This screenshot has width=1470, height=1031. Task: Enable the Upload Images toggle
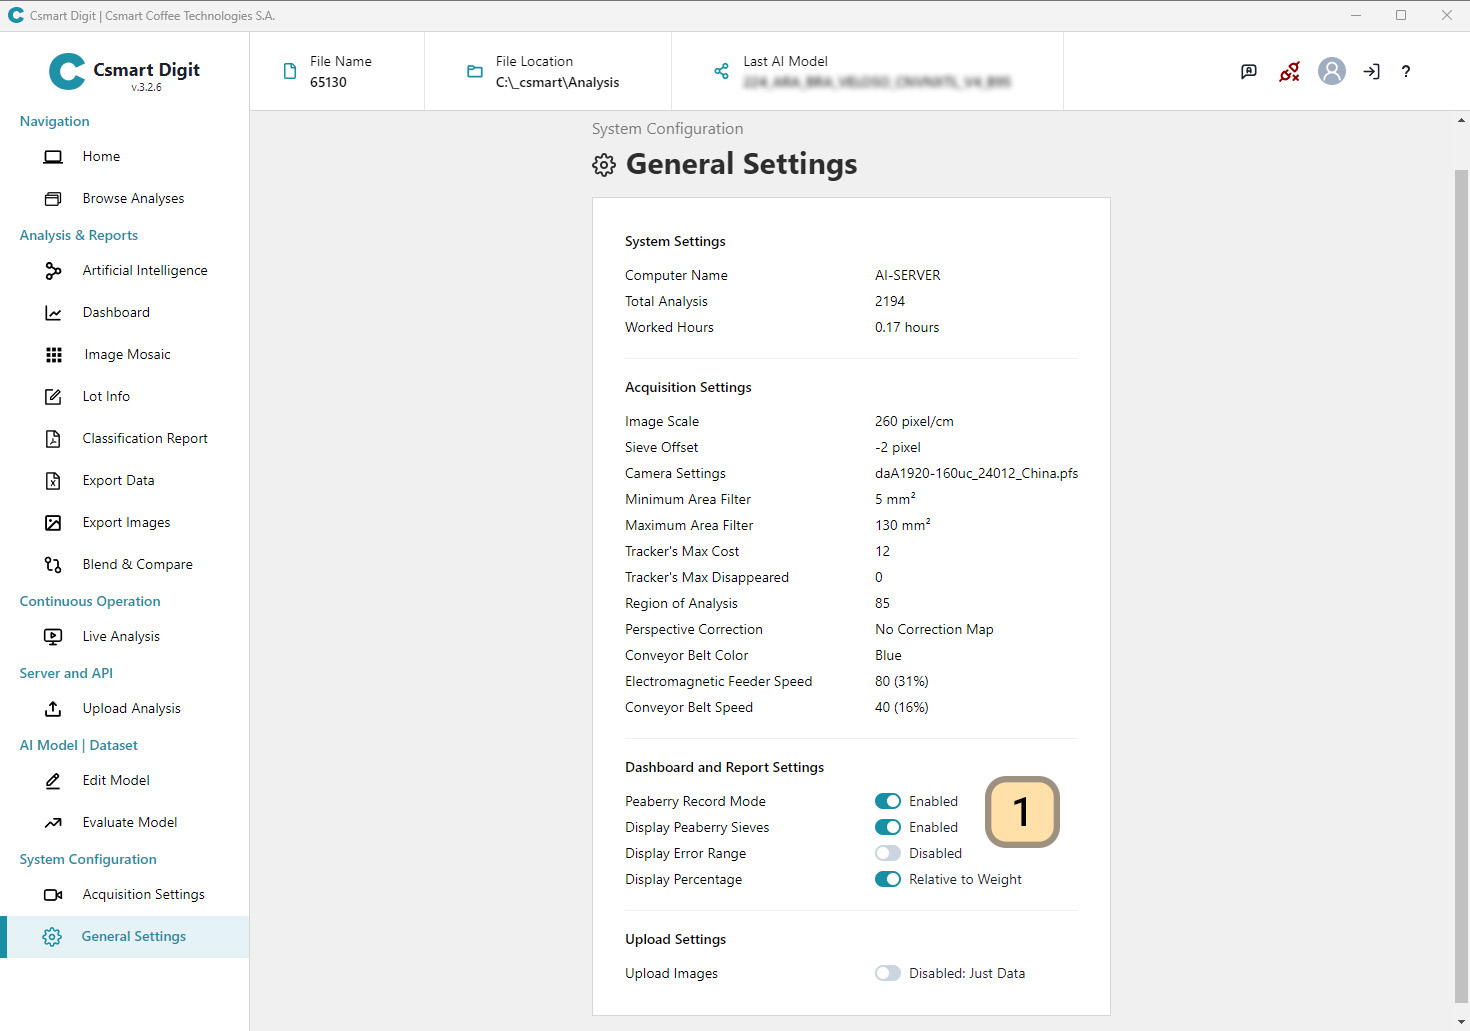tap(888, 973)
